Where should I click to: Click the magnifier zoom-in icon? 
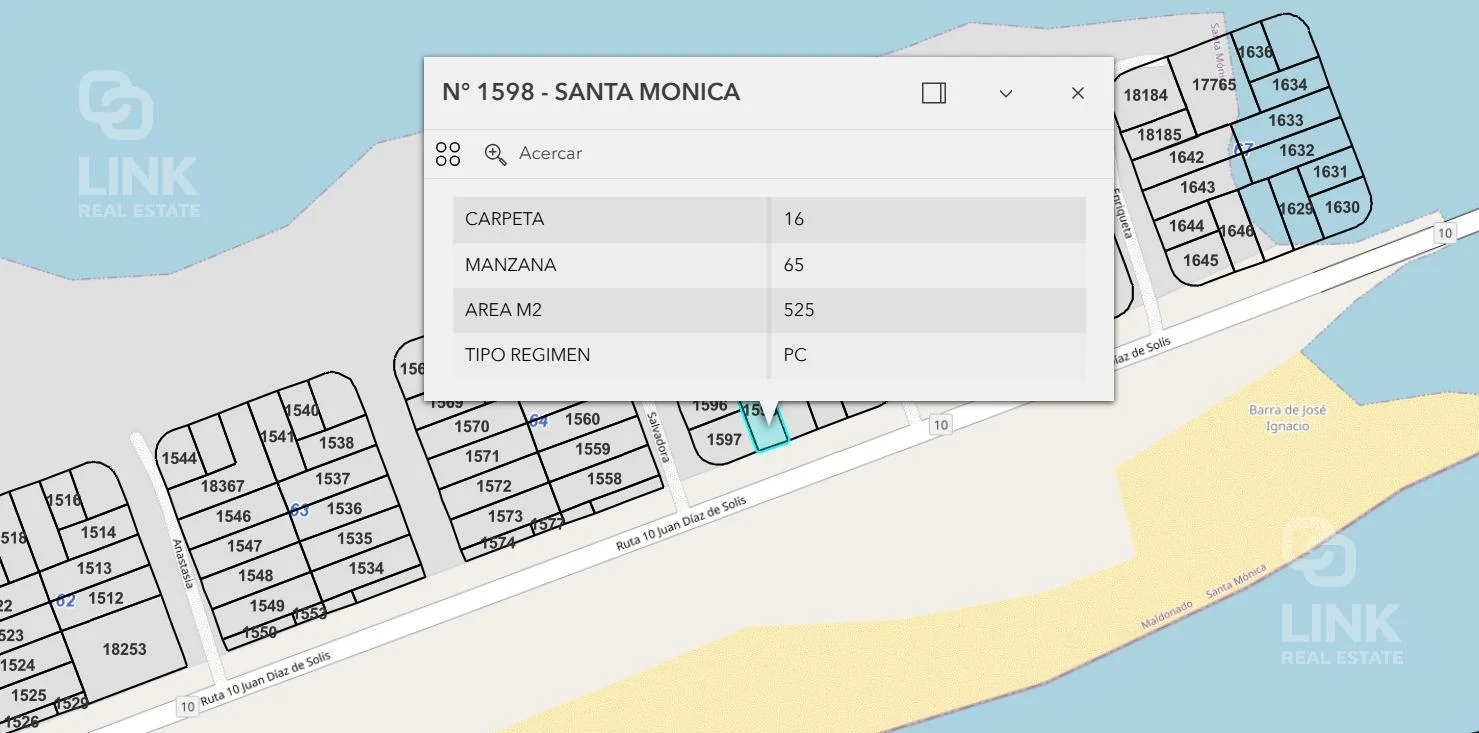click(495, 154)
